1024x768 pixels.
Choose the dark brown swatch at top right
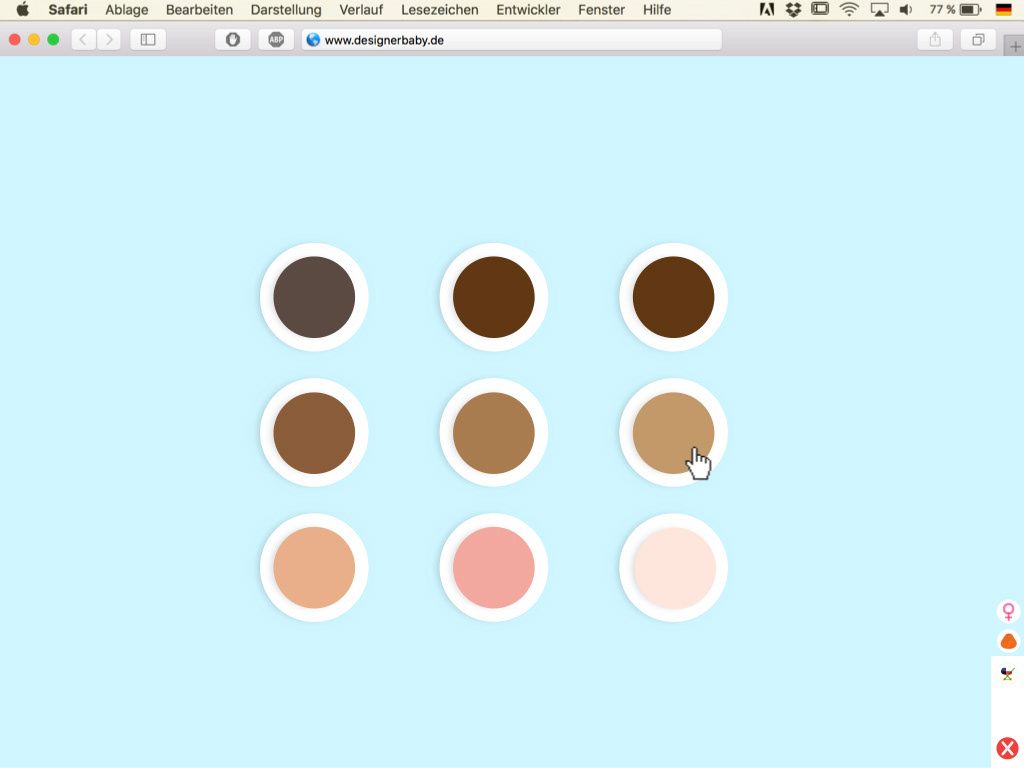coord(673,297)
